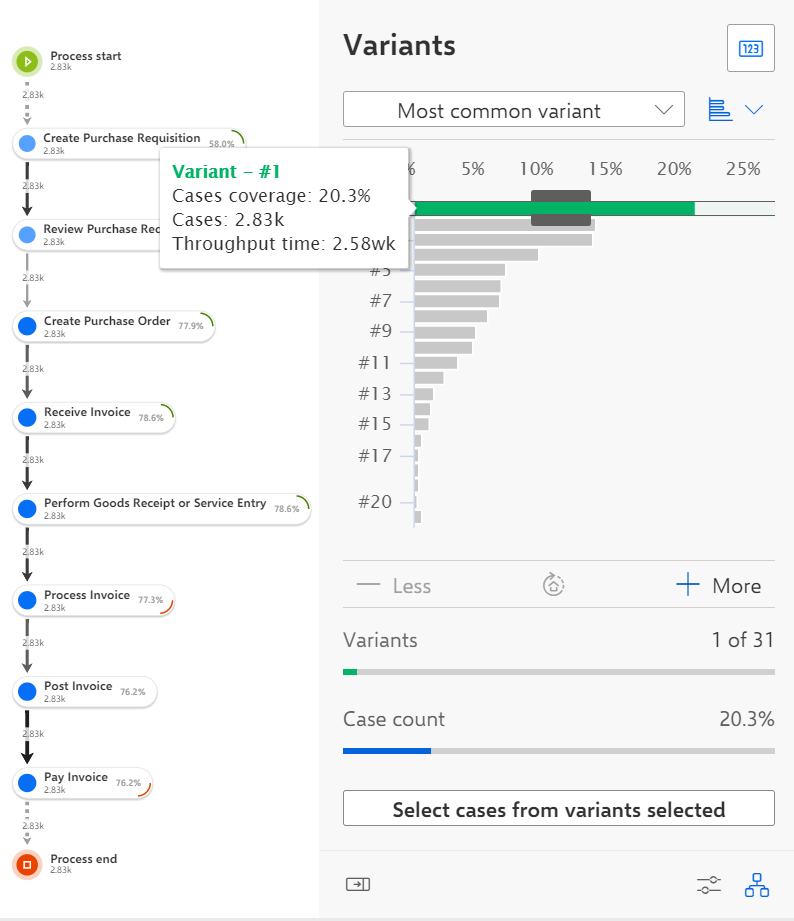This screenshot has width=794, height=921.
Task: Open the bar chart sorting icon
Action: click(x=720, y=110)
